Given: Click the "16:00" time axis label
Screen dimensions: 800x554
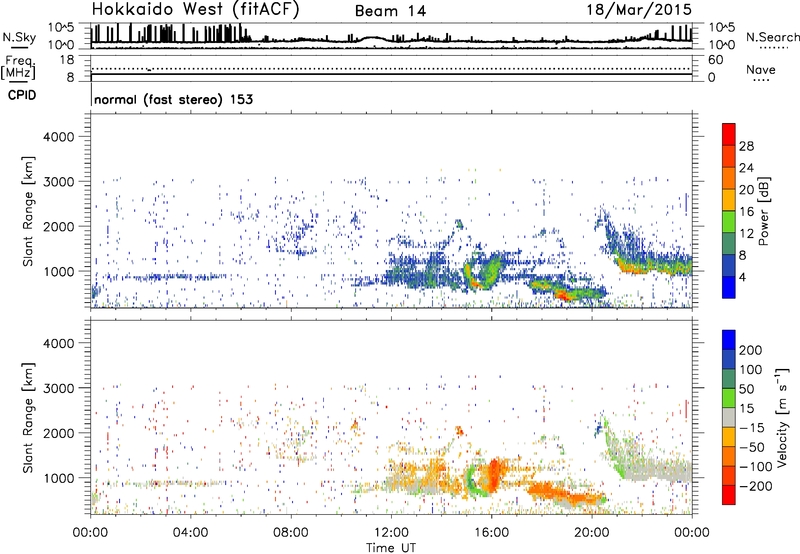Looking at the screenshot, I should (x=491, y=533).
